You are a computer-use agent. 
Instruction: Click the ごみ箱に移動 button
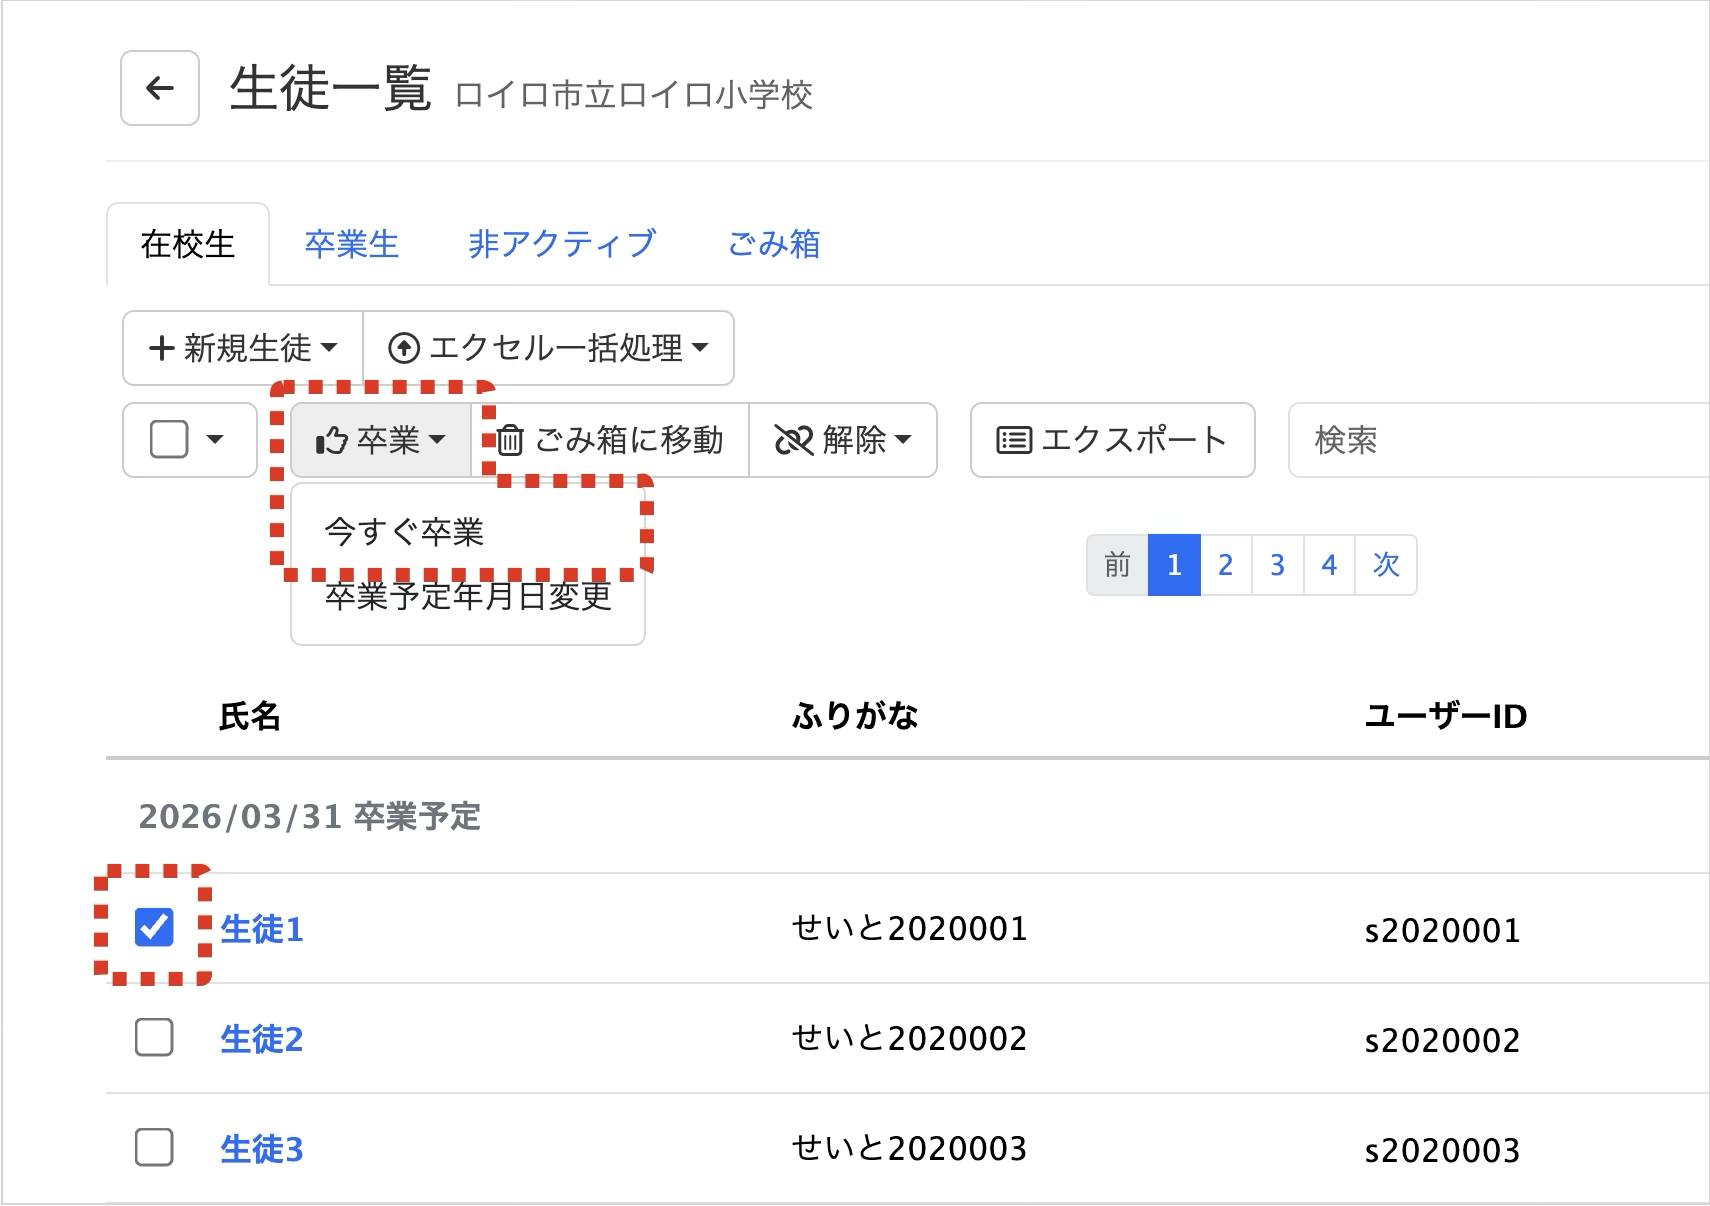coord(610,440)
